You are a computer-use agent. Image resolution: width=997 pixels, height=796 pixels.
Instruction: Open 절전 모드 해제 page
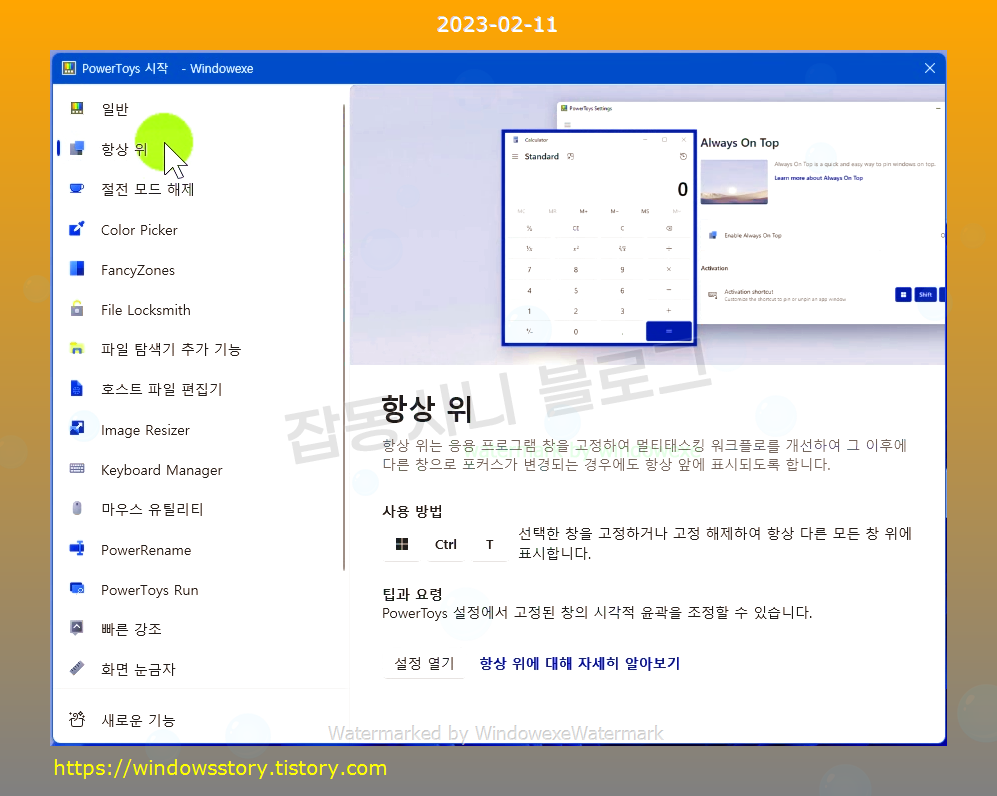point(200,189)
